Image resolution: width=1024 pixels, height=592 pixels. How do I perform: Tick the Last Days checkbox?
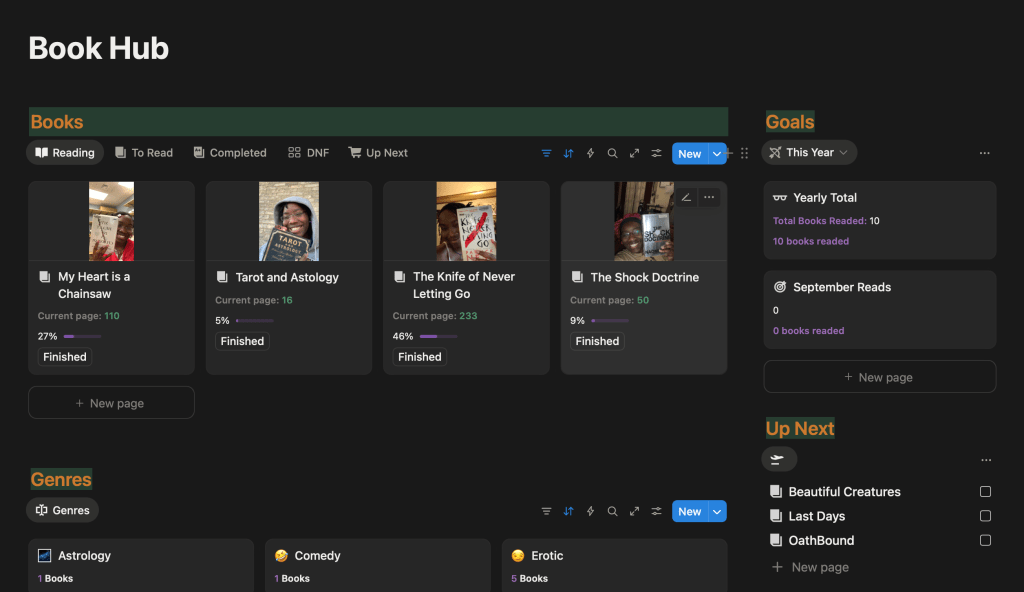click(x=985, y=516)
